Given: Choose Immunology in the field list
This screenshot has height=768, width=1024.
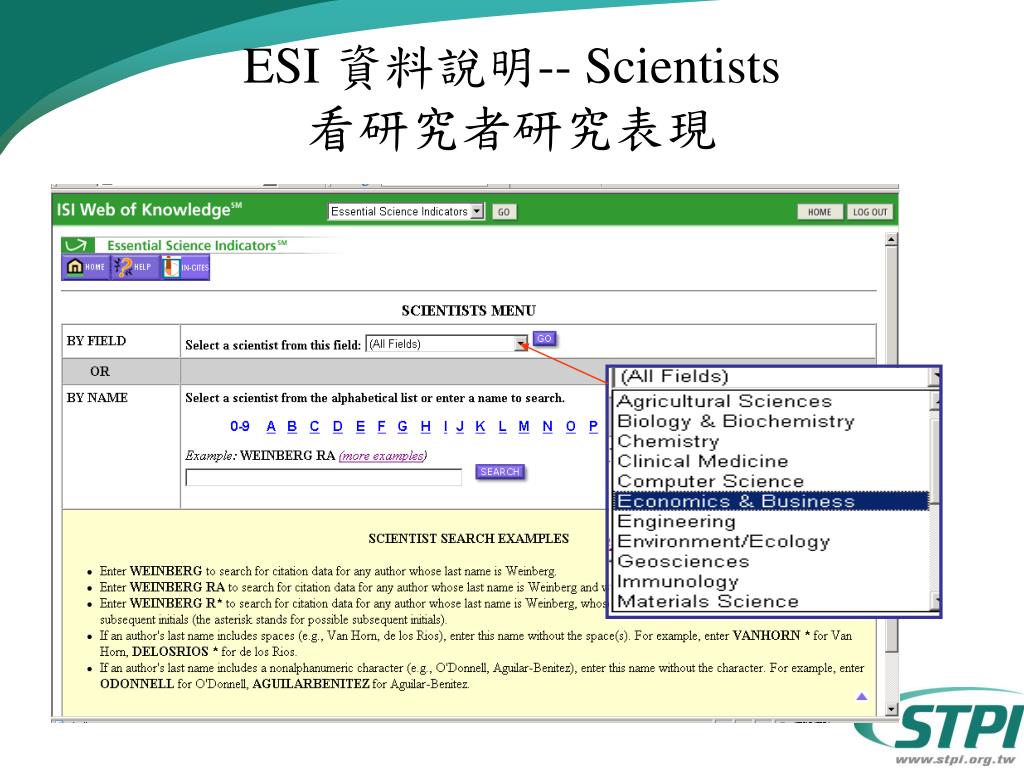Looking at the screenshot, I should (x=678, y=581).
